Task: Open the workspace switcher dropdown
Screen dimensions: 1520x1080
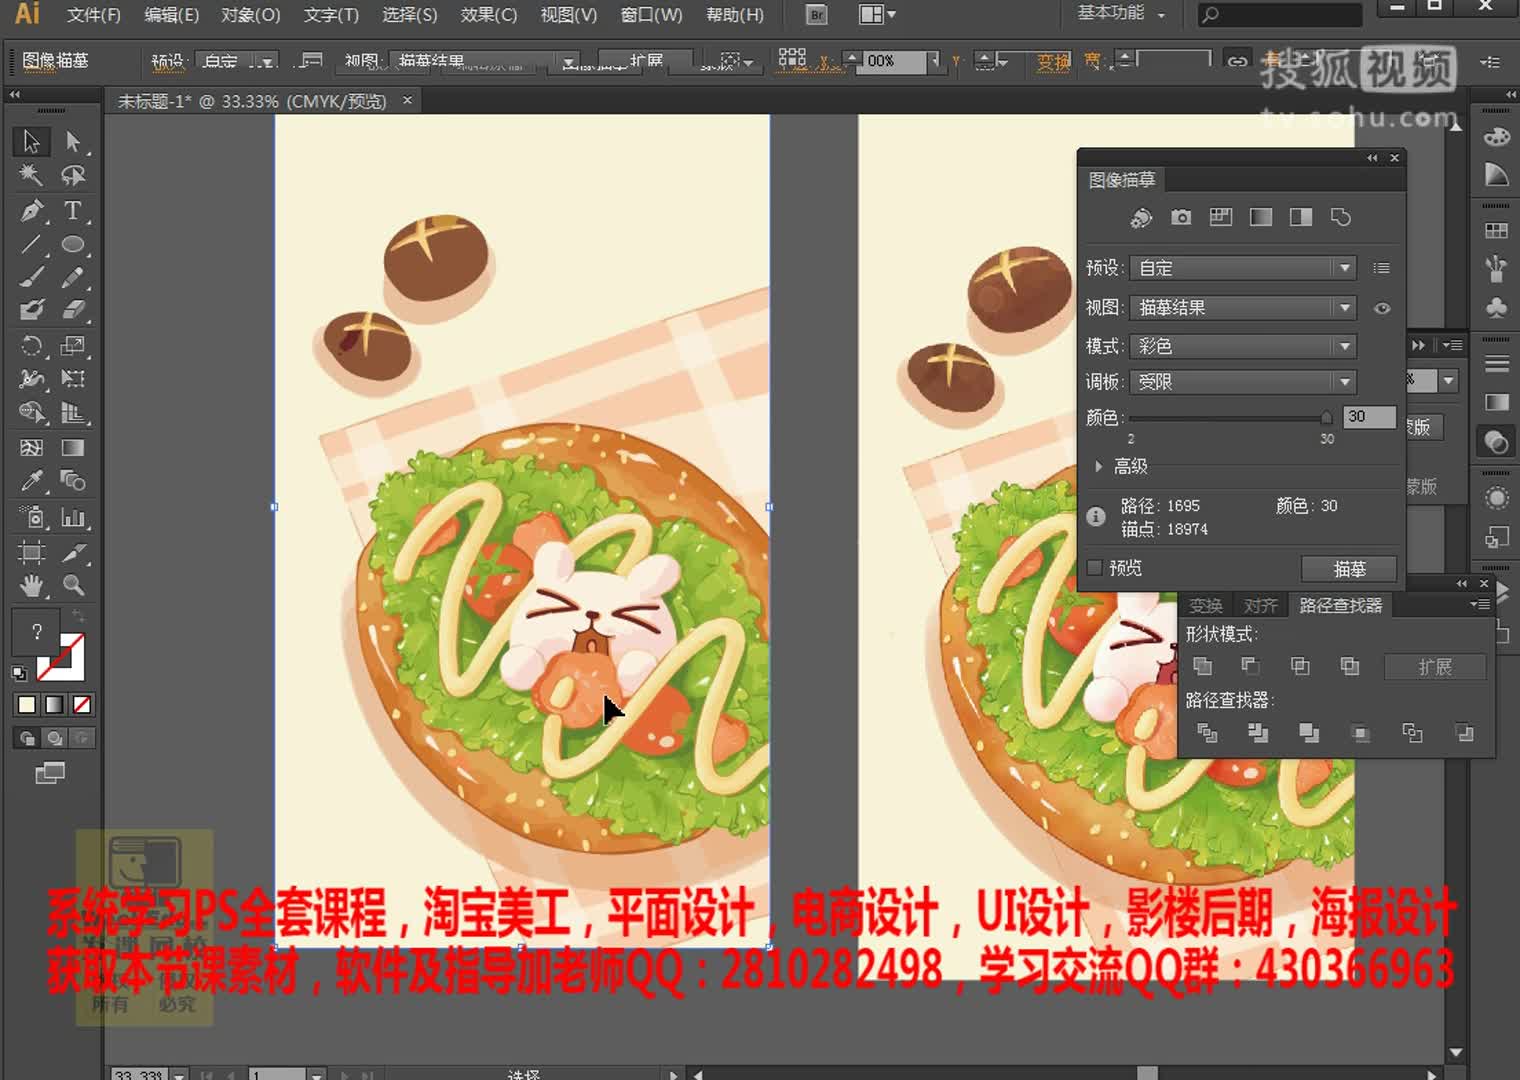Action: tap(1121, 14)
